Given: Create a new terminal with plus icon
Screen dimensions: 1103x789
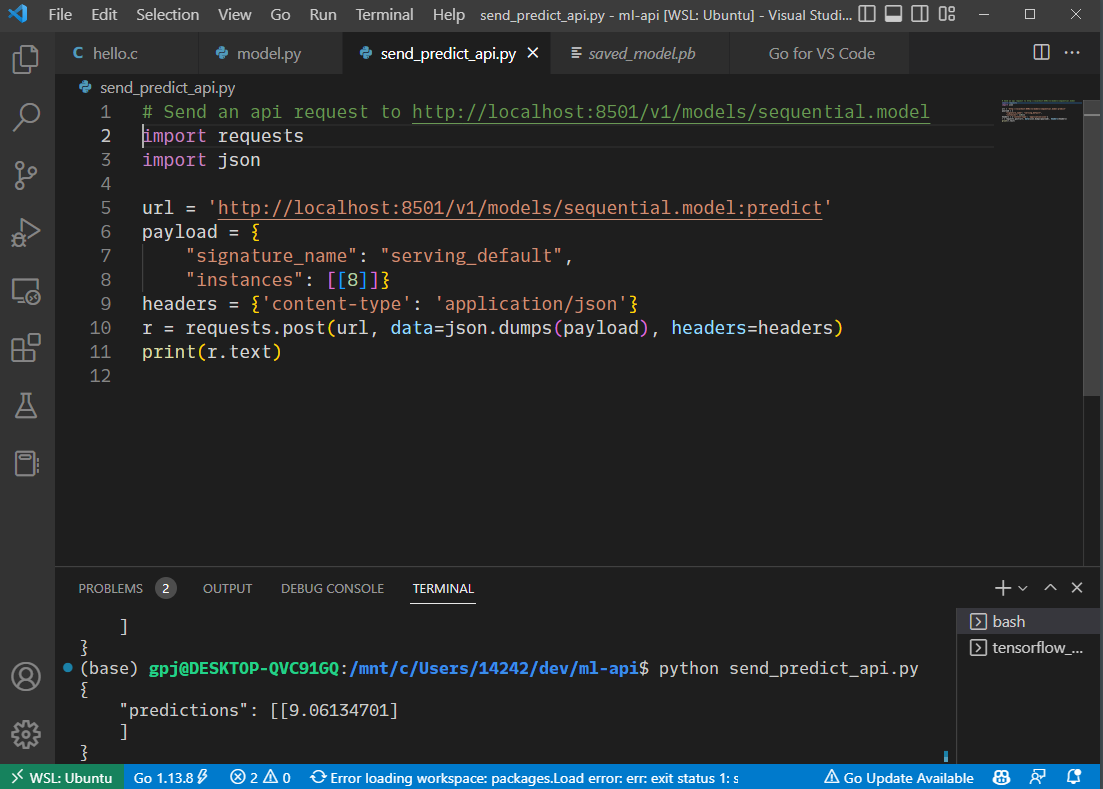Looking at the screenshot, I should pyautogui.click(x=1001, y=588).
